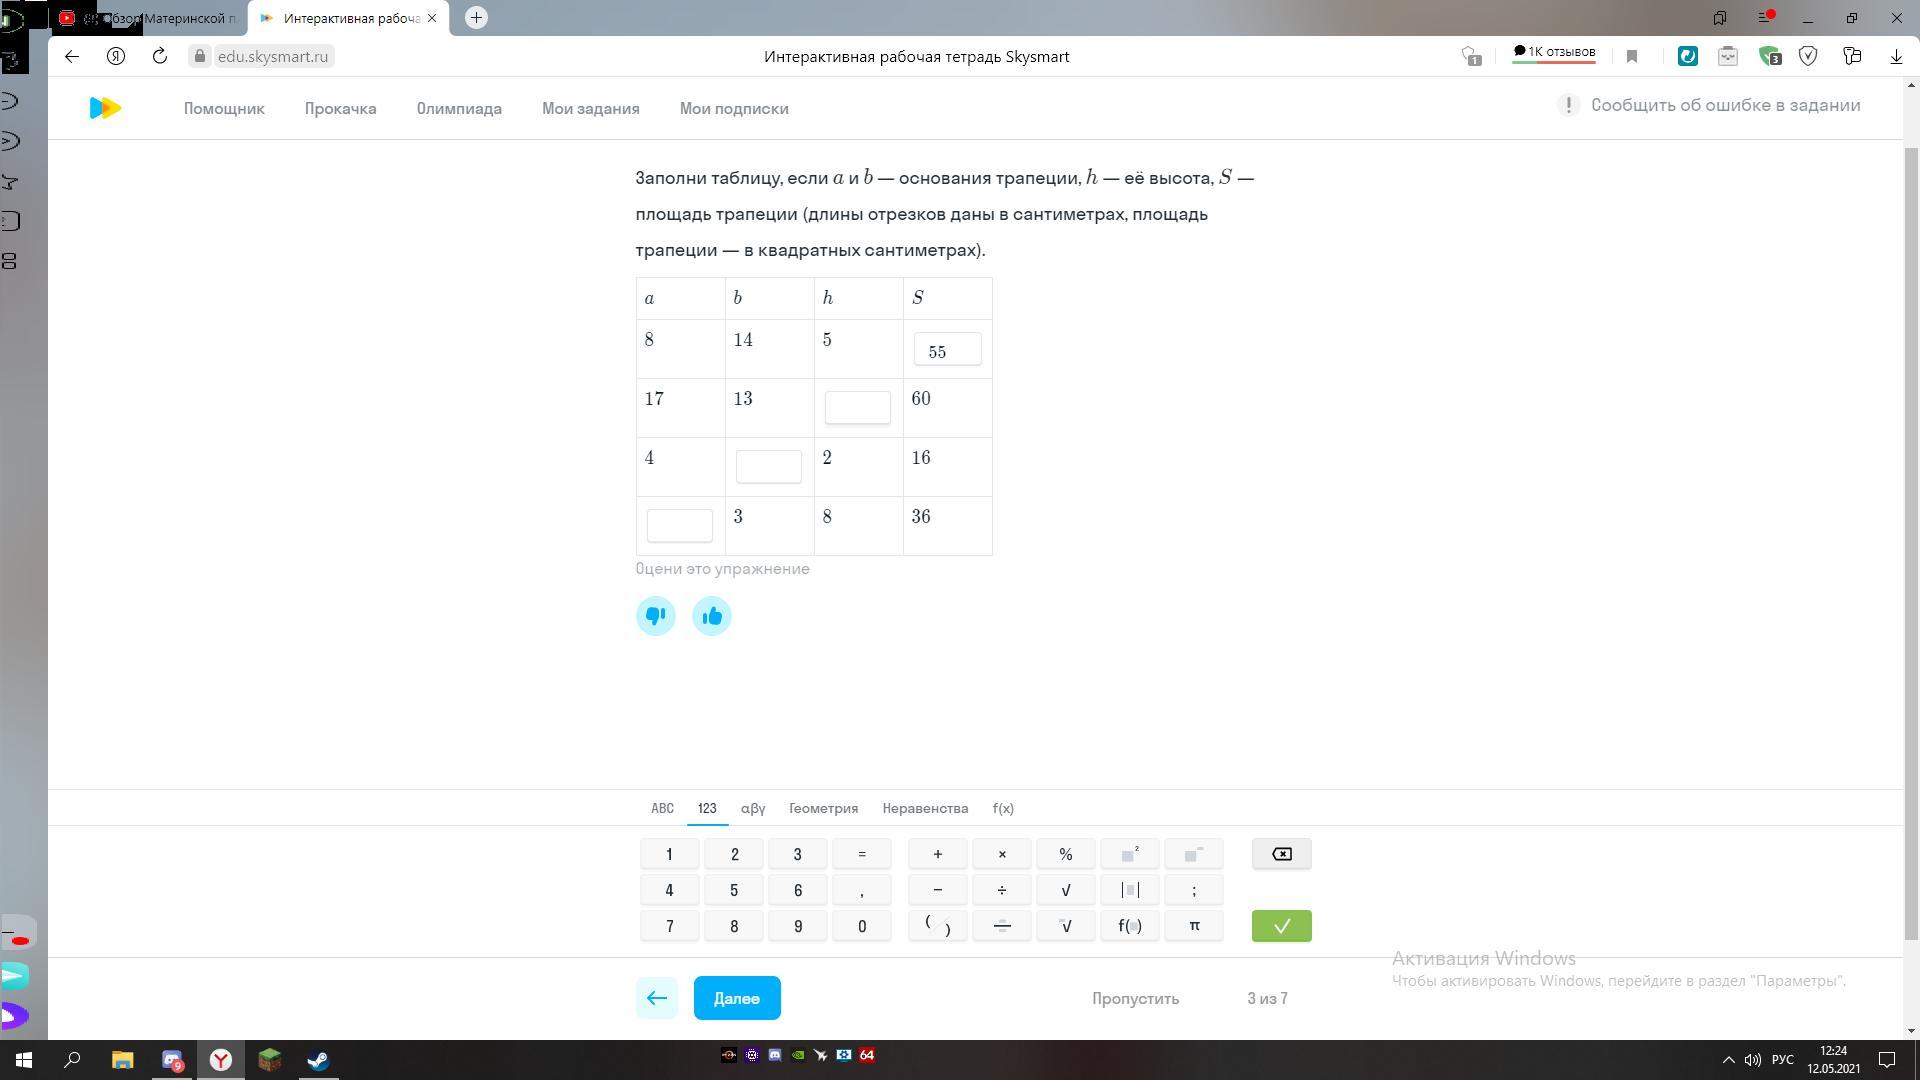
Task: Open Мои задания in the top menu
Action: [x=590, y=108]
